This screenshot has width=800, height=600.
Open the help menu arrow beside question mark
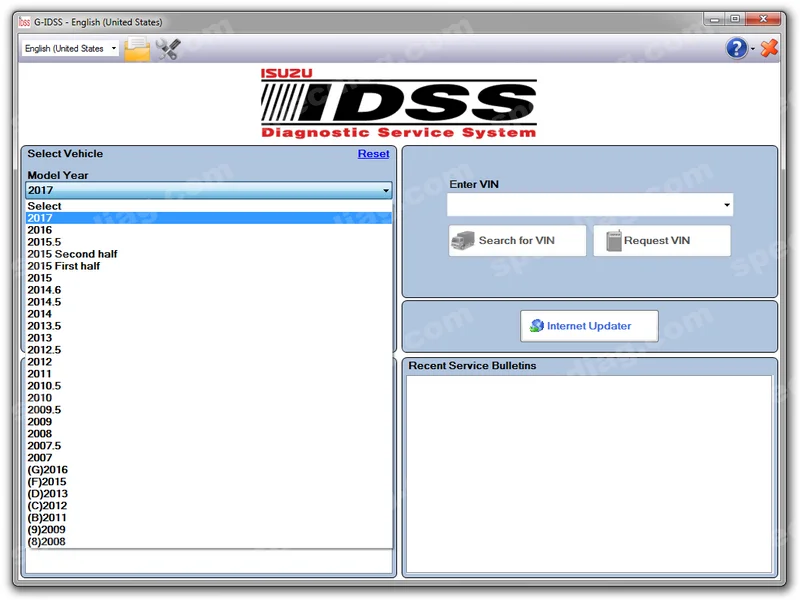pos(753,49)
